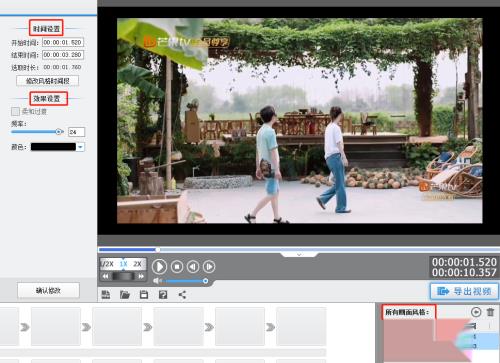Click the frequency value field showing 24

(76, 132)
